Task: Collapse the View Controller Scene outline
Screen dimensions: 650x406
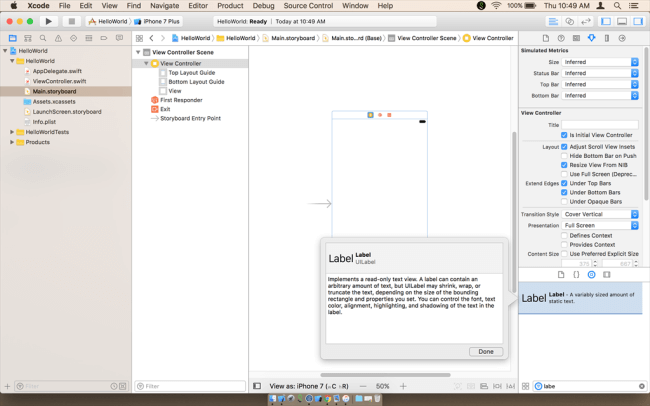Action: point(138,52)
